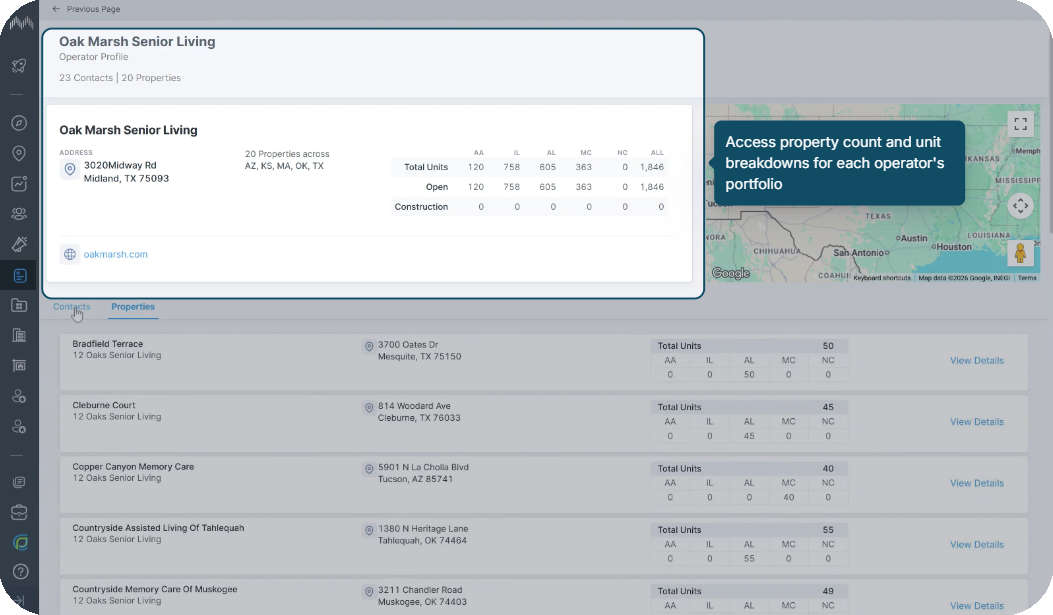This screenshot has height=615, width=1053.
Task: Click the green swirl icon in sidebar
Action: pos(20,542)
